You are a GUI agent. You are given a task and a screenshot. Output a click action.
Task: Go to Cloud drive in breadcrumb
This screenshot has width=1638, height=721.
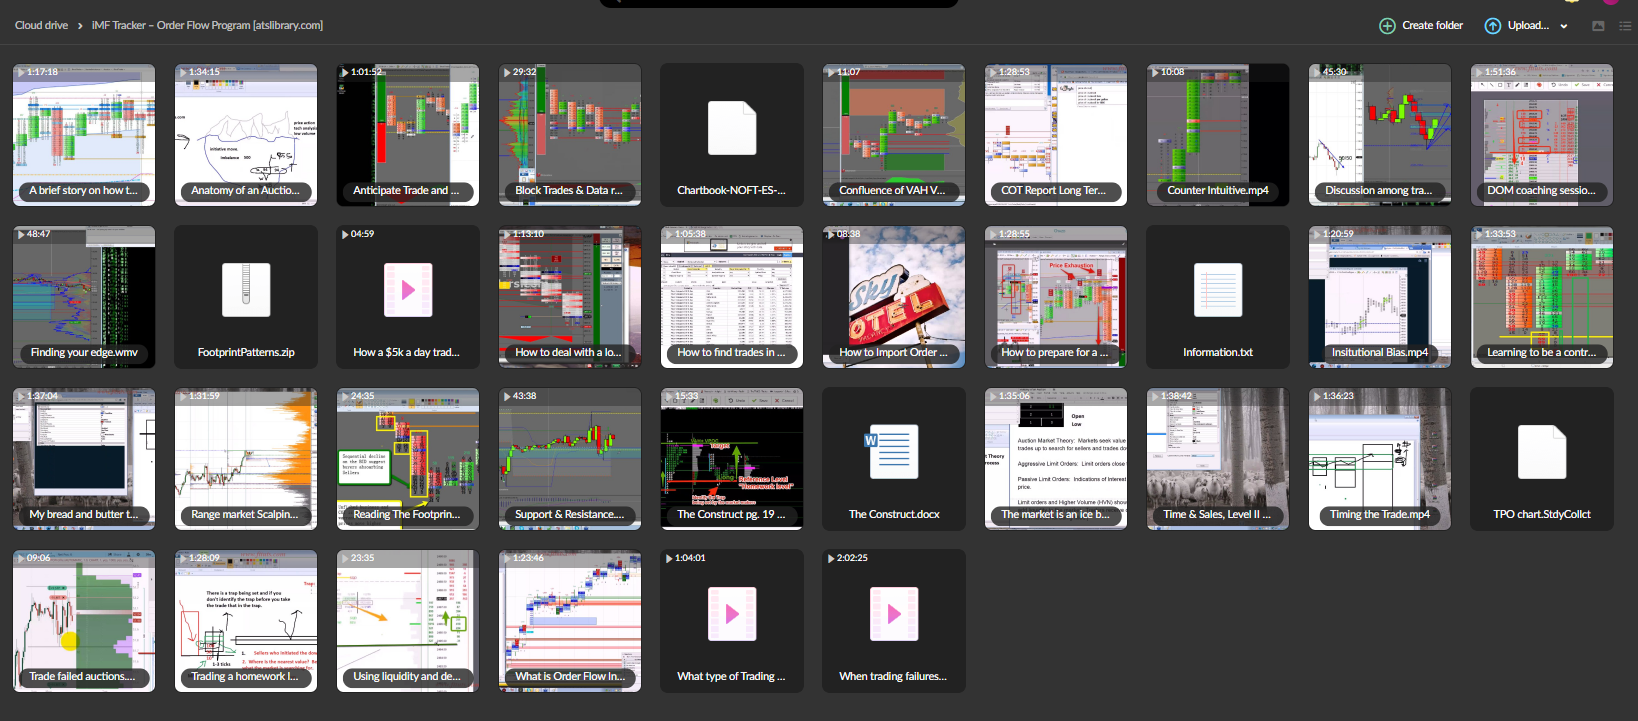click(41, 25)
